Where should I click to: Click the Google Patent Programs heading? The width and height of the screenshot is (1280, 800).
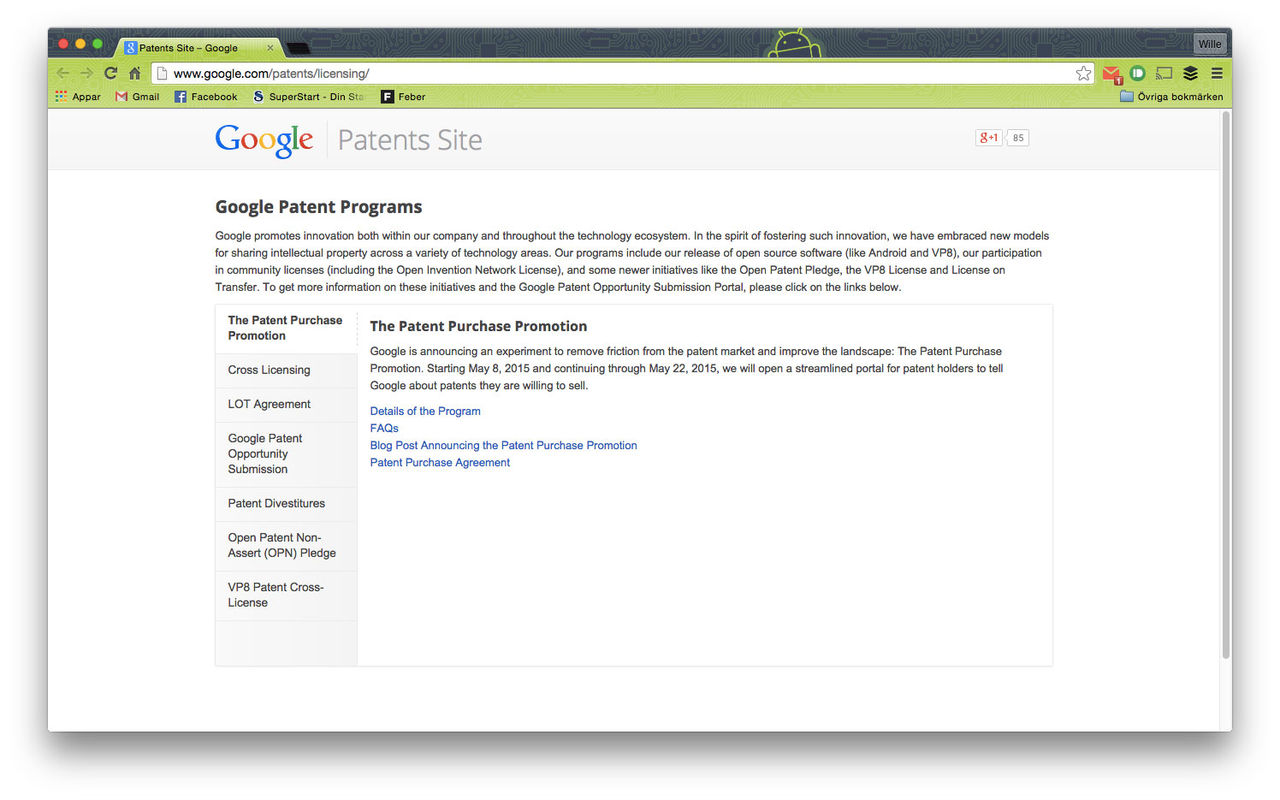point(318,207)
